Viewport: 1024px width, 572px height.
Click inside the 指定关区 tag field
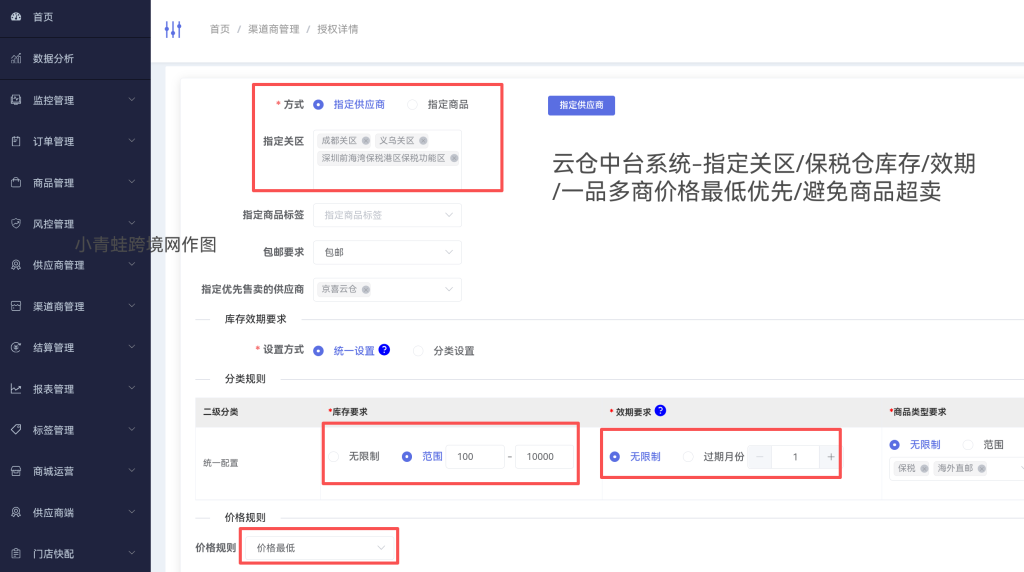[x=387, y=159]
